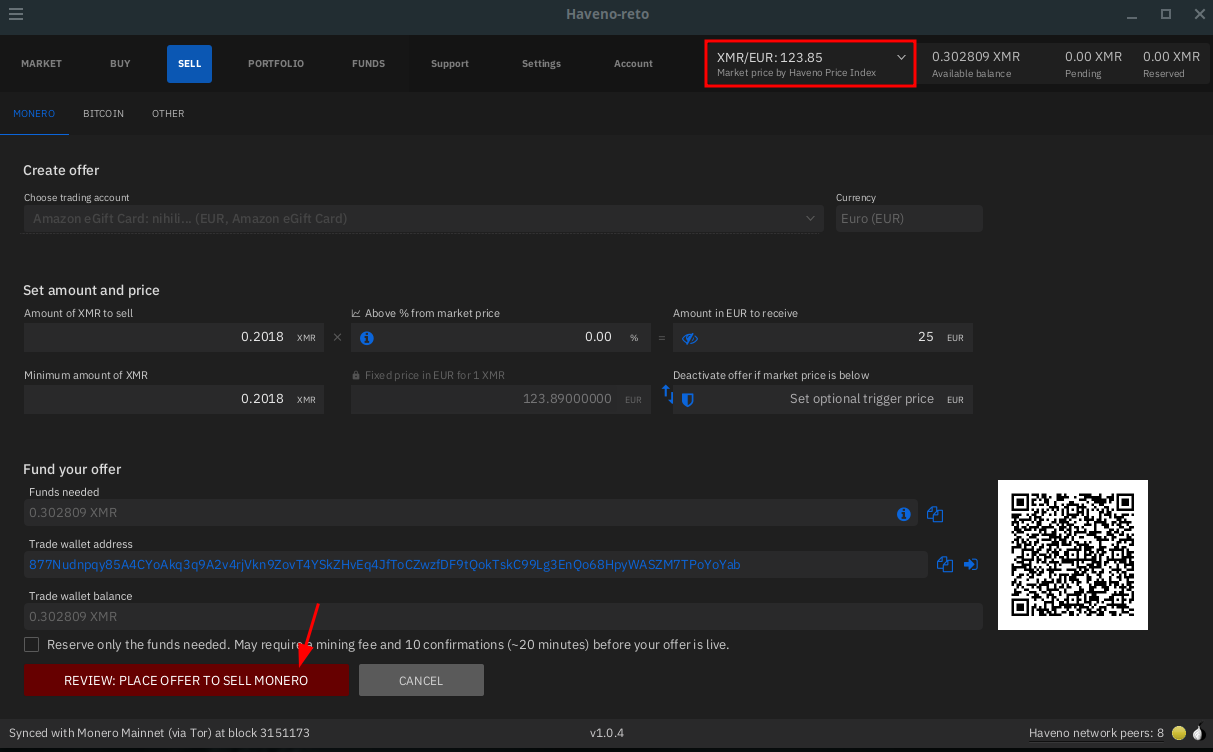Click the trade wallet address link
The width and height of the screenshot is (1213, 752).
pyautogui.click(x=385, y=565)
